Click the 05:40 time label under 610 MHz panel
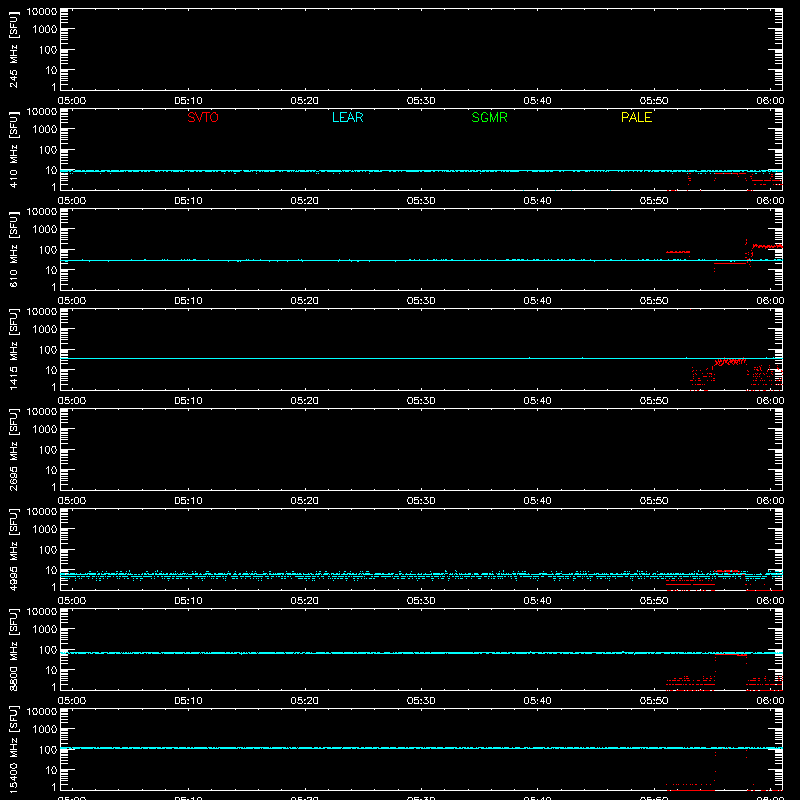The height and width of the screenshot is (800, 800). [x=537, y=301]
